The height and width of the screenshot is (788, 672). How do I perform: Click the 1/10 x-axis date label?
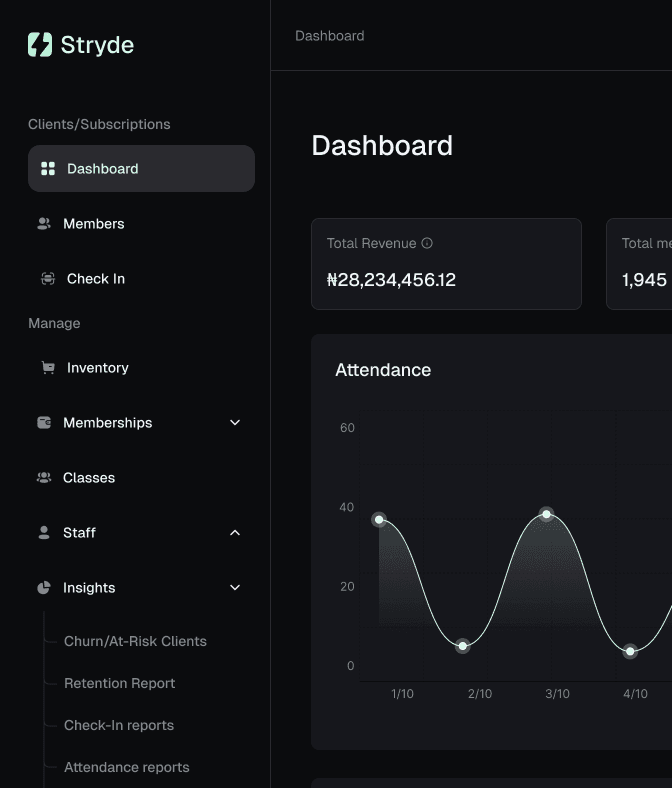click(402, 694)
